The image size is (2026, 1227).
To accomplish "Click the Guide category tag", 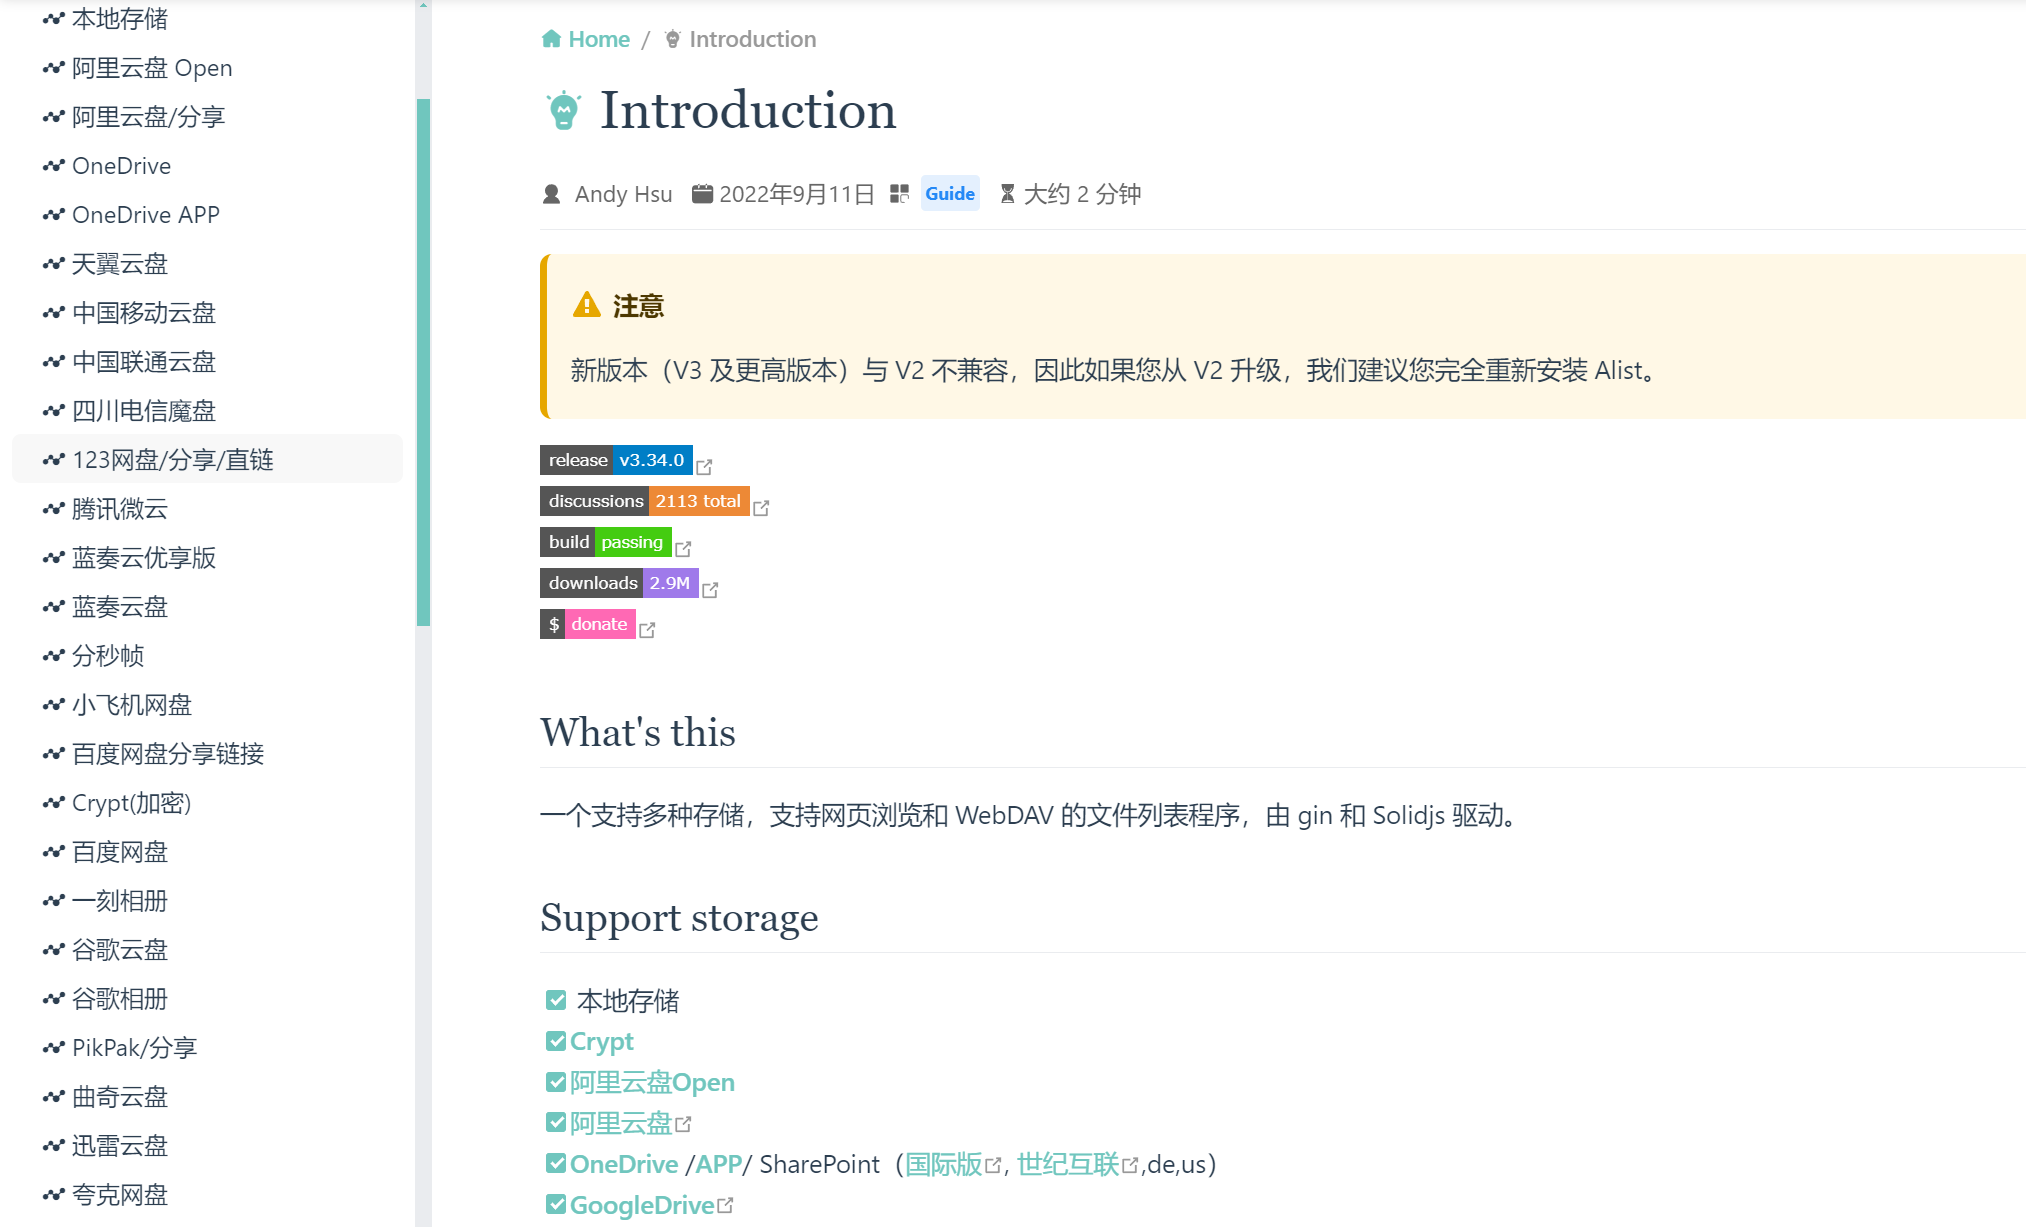I will pos(949,194).
